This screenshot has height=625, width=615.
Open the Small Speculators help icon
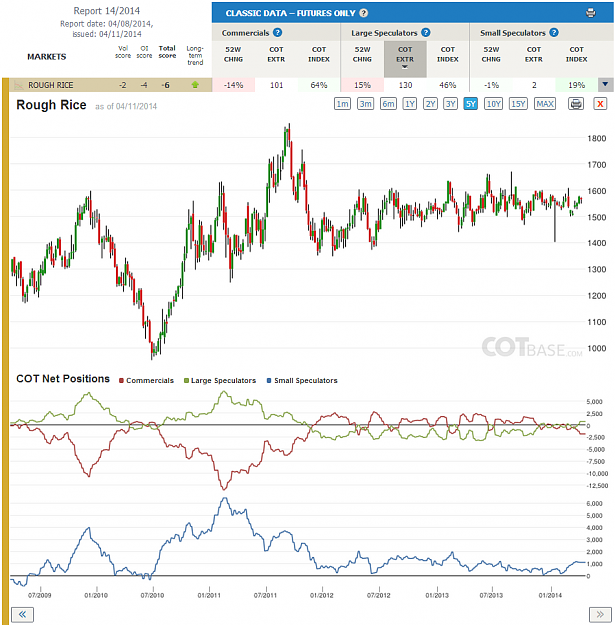554,33
